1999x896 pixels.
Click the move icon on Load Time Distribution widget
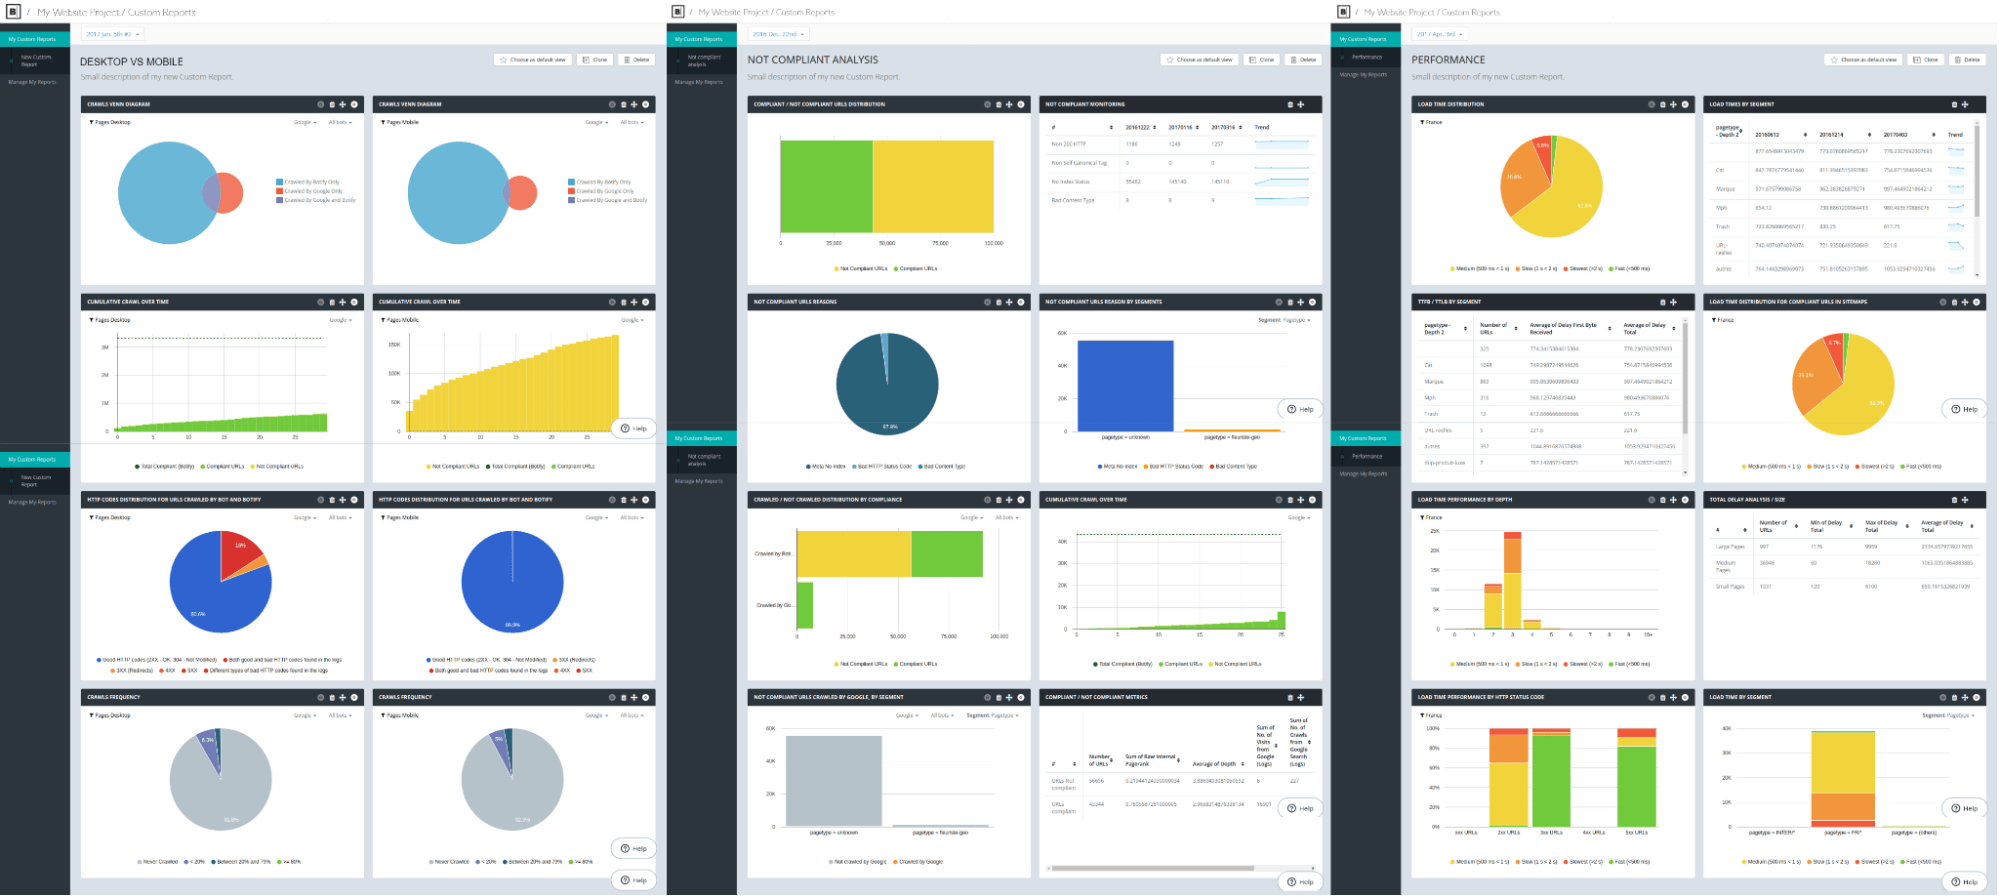[x=1674, y=104]
